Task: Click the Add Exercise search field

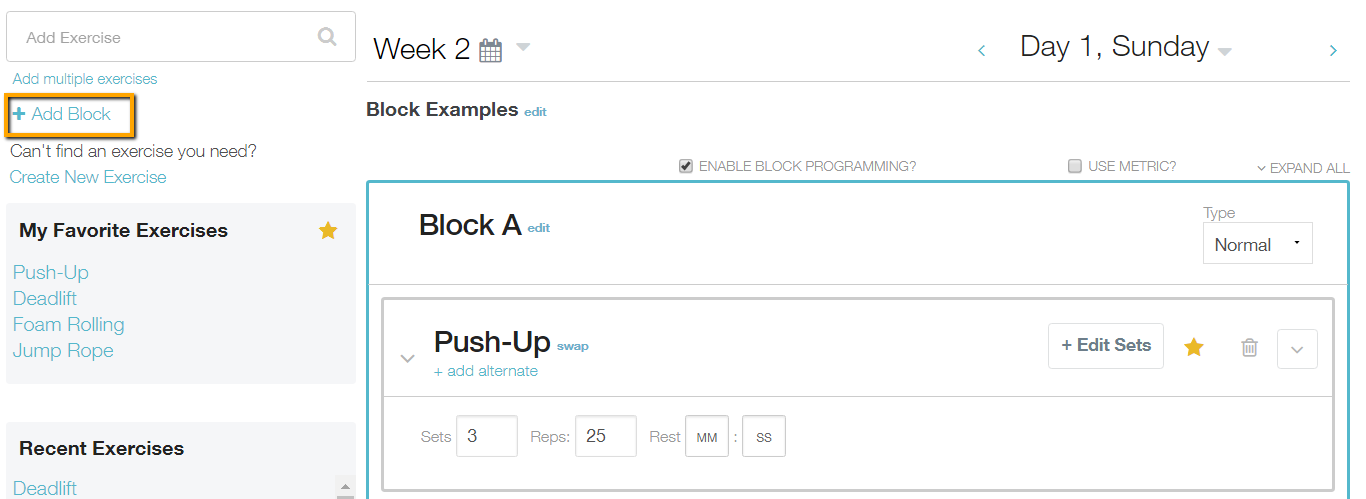Action: 160,38
